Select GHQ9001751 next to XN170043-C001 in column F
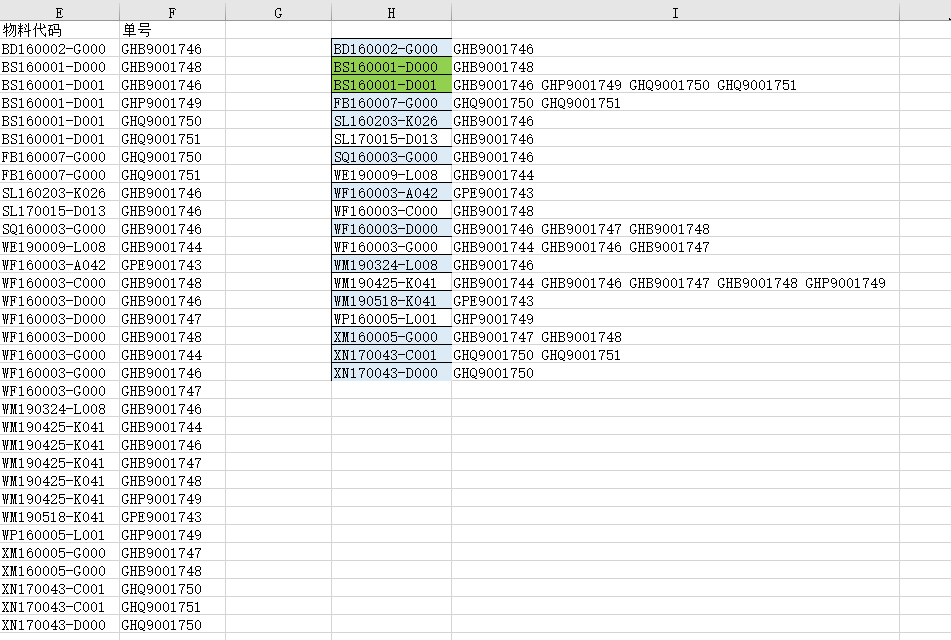 pyautogui.click(x=172, y=607)
